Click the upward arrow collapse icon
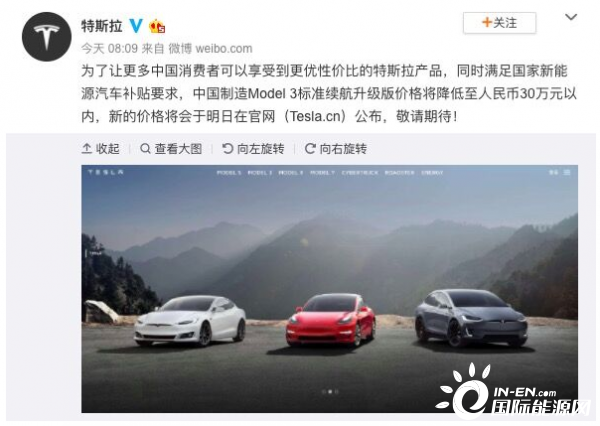 [86, 149]
